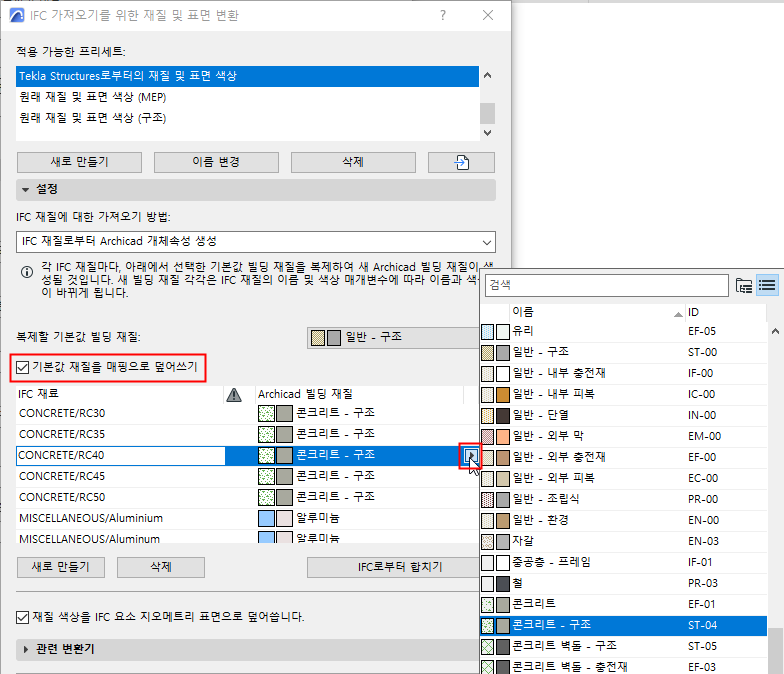This screenshot has height=674, width=784.
Task: Select CONCRETE/RC30 mapping row
Action: (x=248, y=414)
